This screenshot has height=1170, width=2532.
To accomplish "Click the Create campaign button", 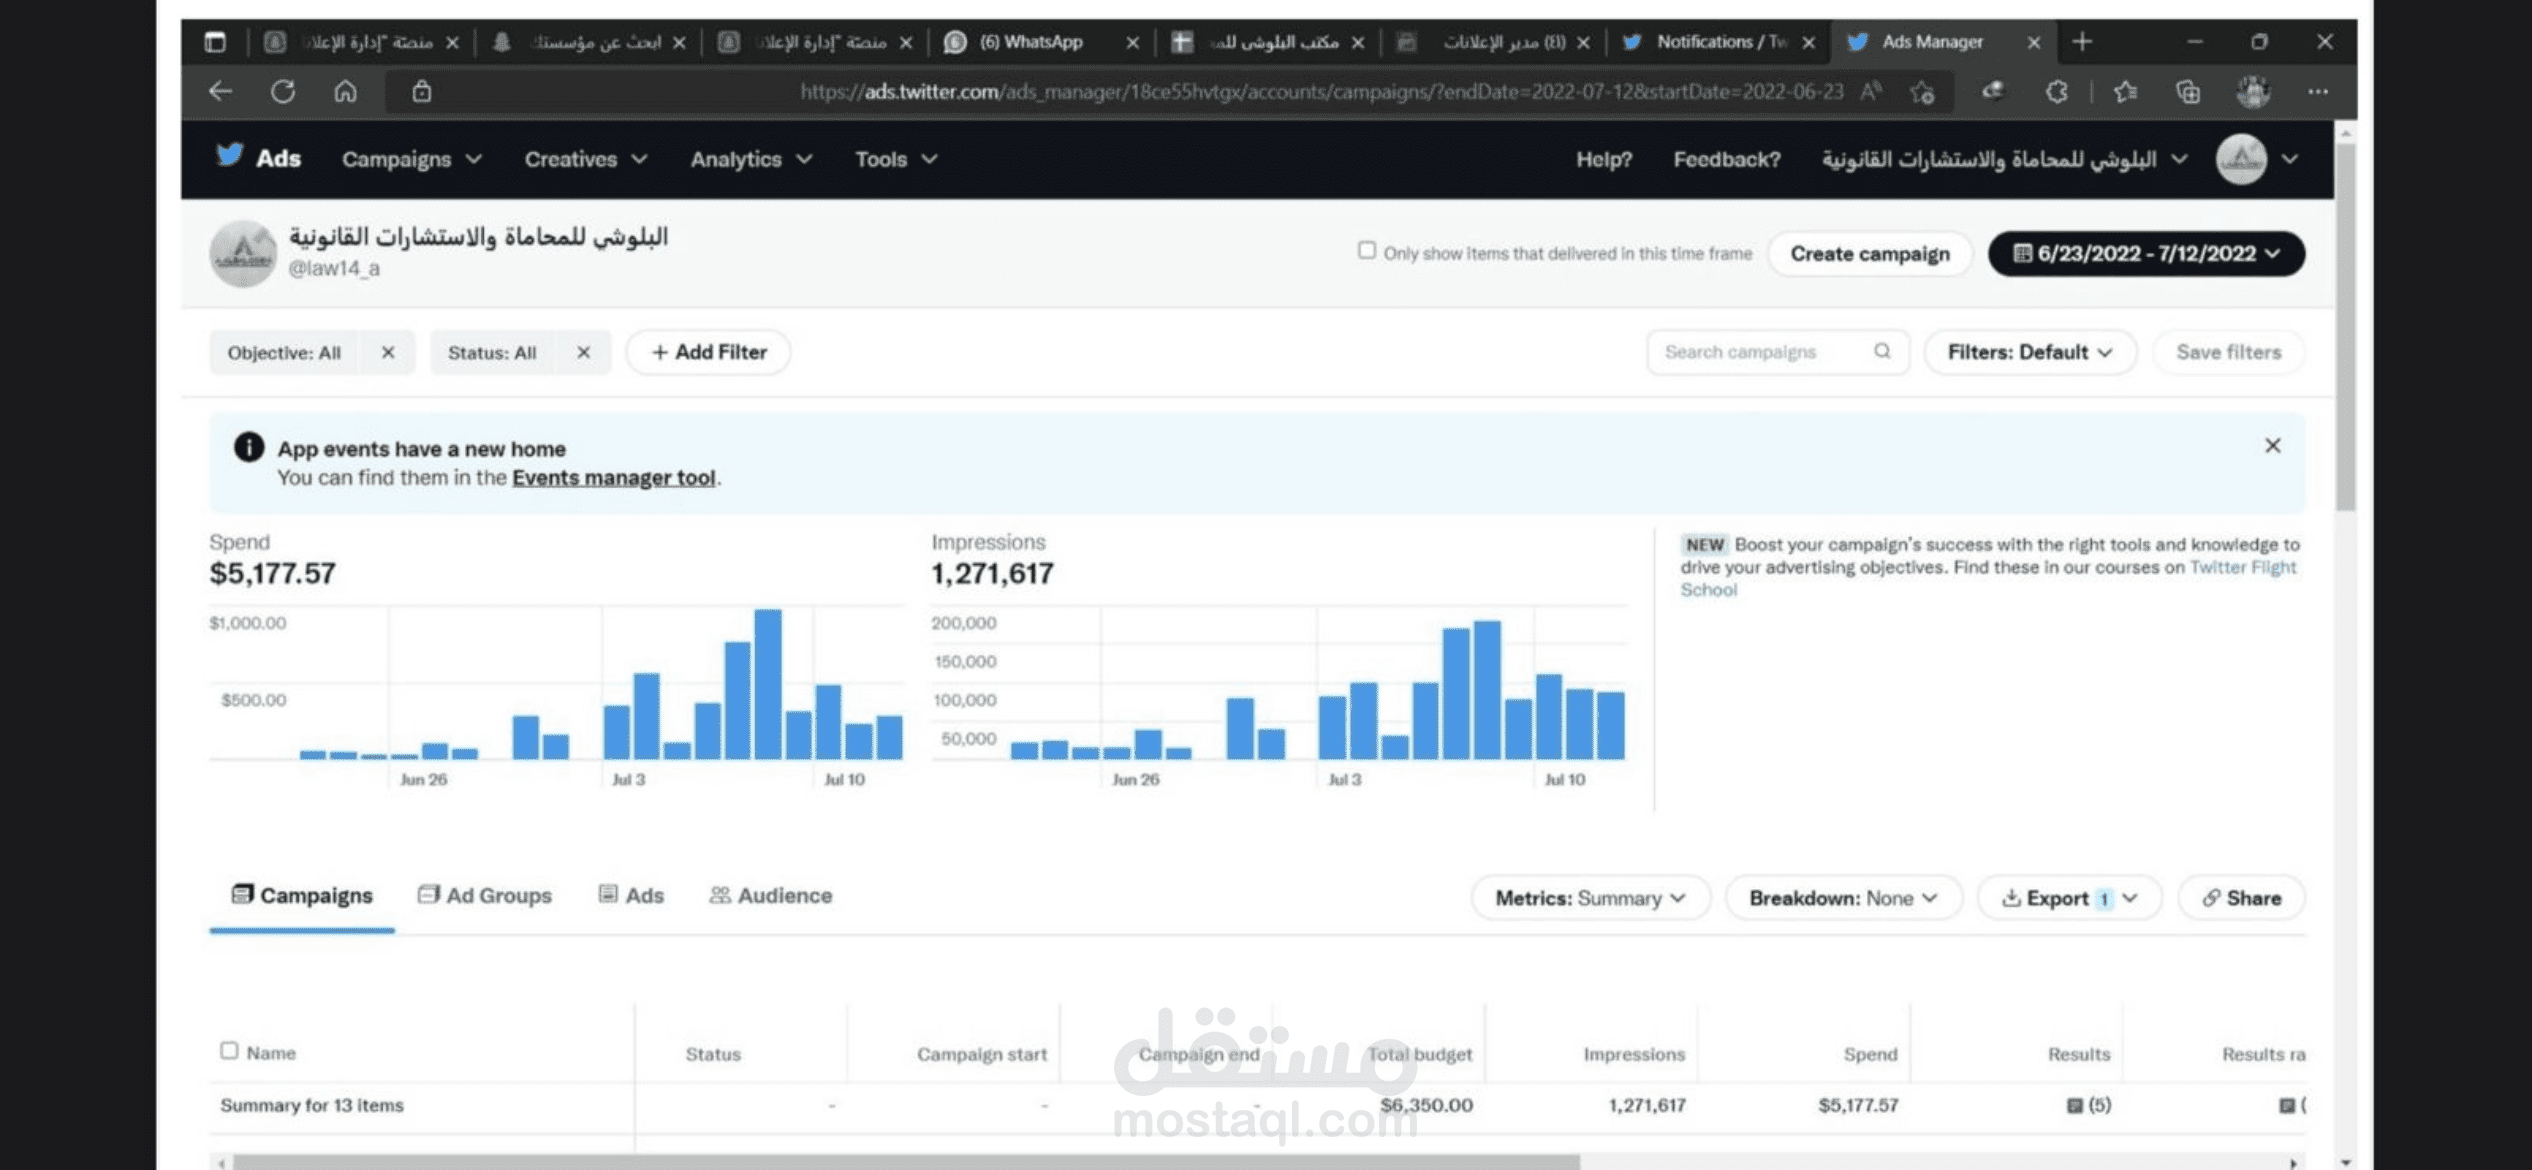I will (x=1870, y=254).
